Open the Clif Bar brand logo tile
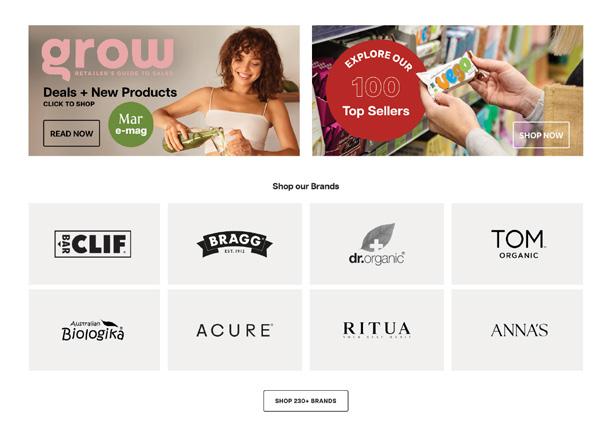This screenshot has width=614, height=430. click(x=94, y=244)
